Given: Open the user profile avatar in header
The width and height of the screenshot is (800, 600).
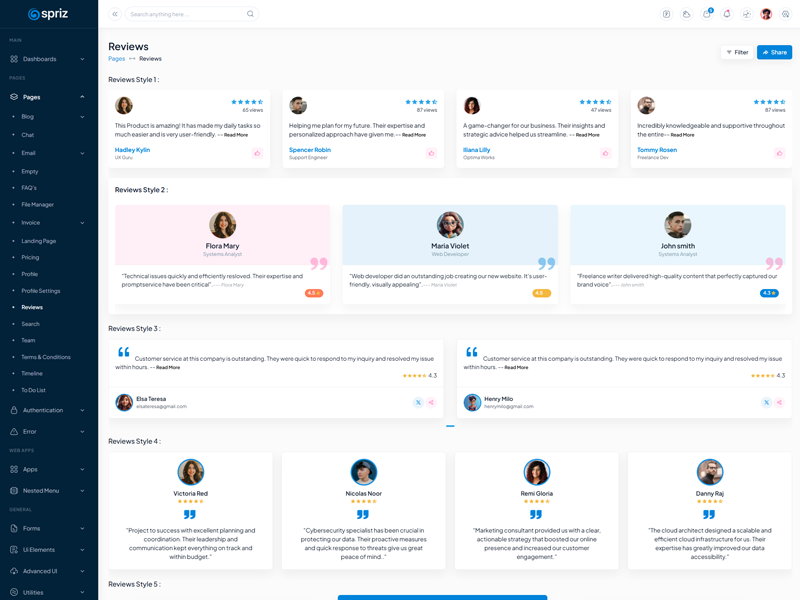Looking at the screenshot, I should [x=766, y=14].
